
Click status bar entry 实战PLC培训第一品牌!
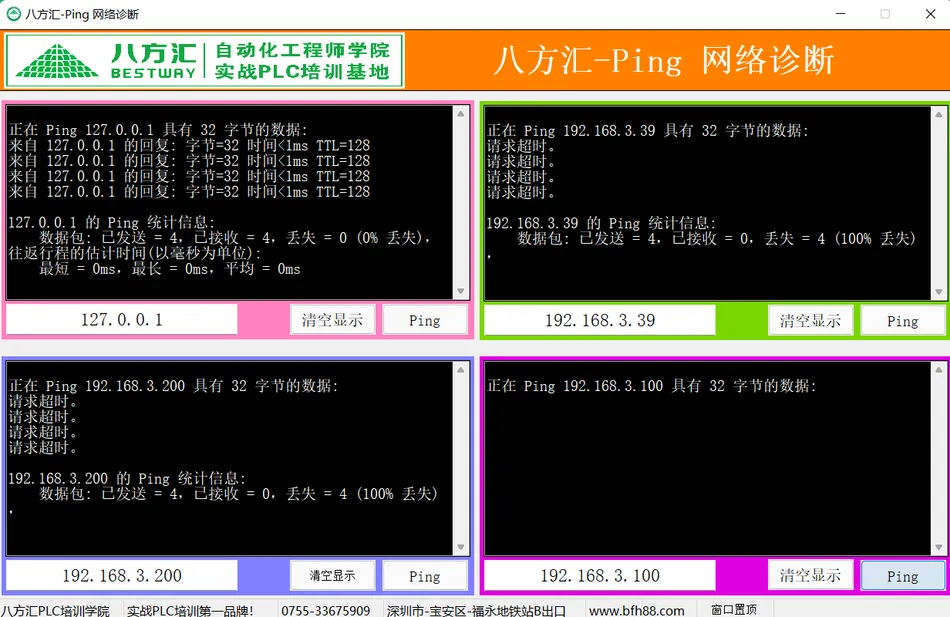tap(190, 610)
